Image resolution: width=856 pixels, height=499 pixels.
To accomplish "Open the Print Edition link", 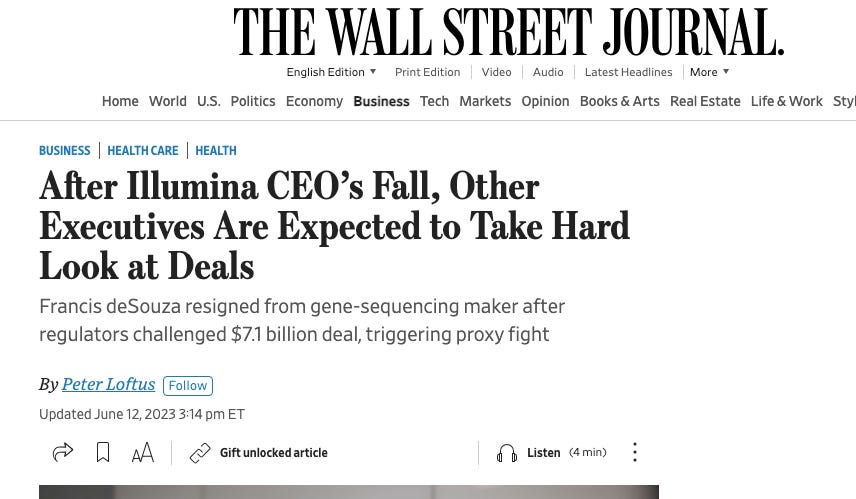I will click(x=427, y=72).
